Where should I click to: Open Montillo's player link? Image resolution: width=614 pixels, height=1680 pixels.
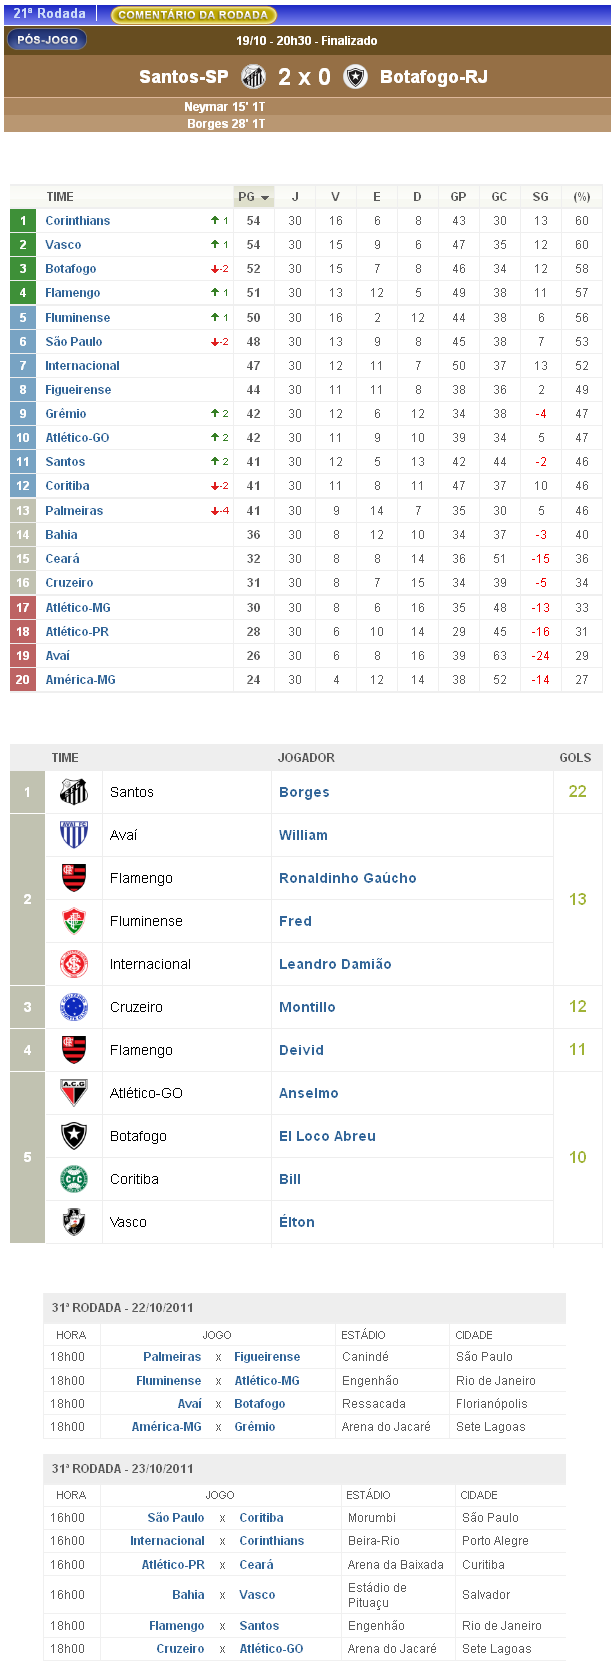(307, 1007)
